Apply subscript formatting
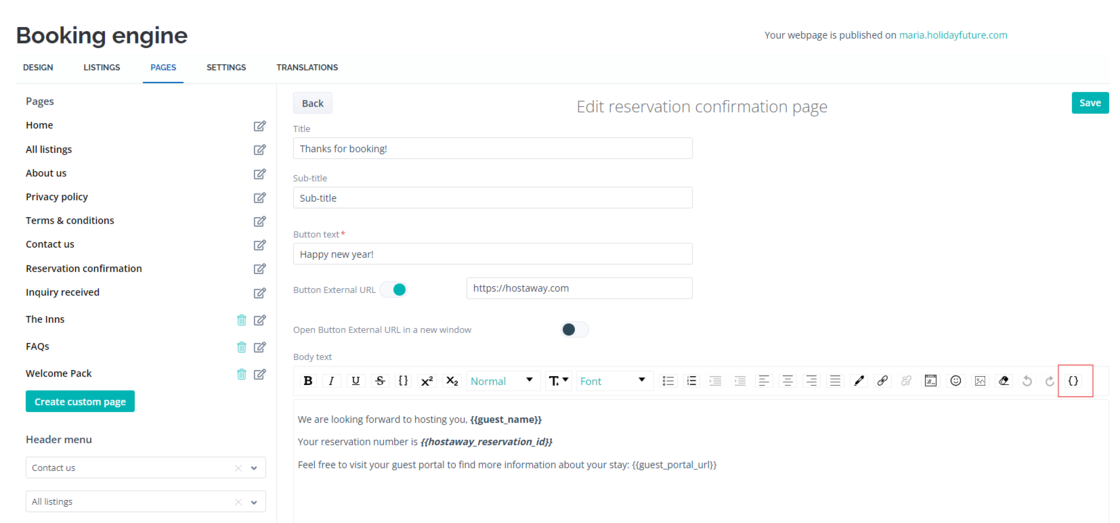Screen dimensions: 1120x523 click(451, 381)
